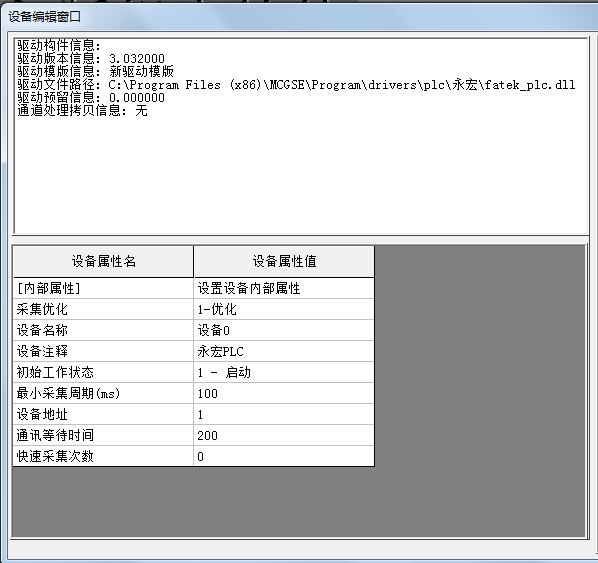Select the 设备注释 property cell
This screenshot has height=563, width=598.
click(x=103, y=351)
